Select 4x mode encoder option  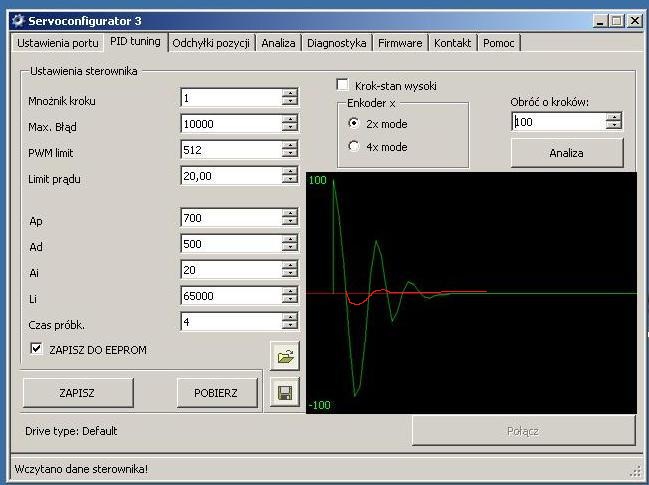(354, 146)
